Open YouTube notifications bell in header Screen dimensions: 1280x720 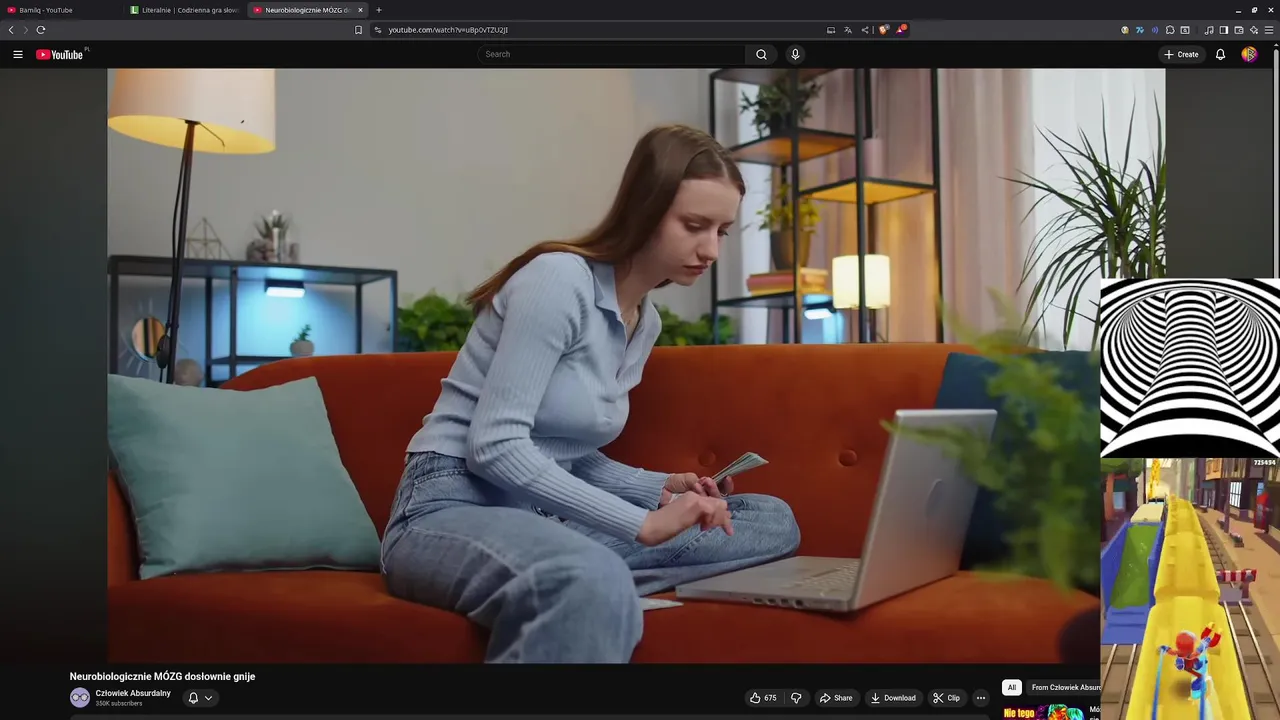coord(1220,54)
